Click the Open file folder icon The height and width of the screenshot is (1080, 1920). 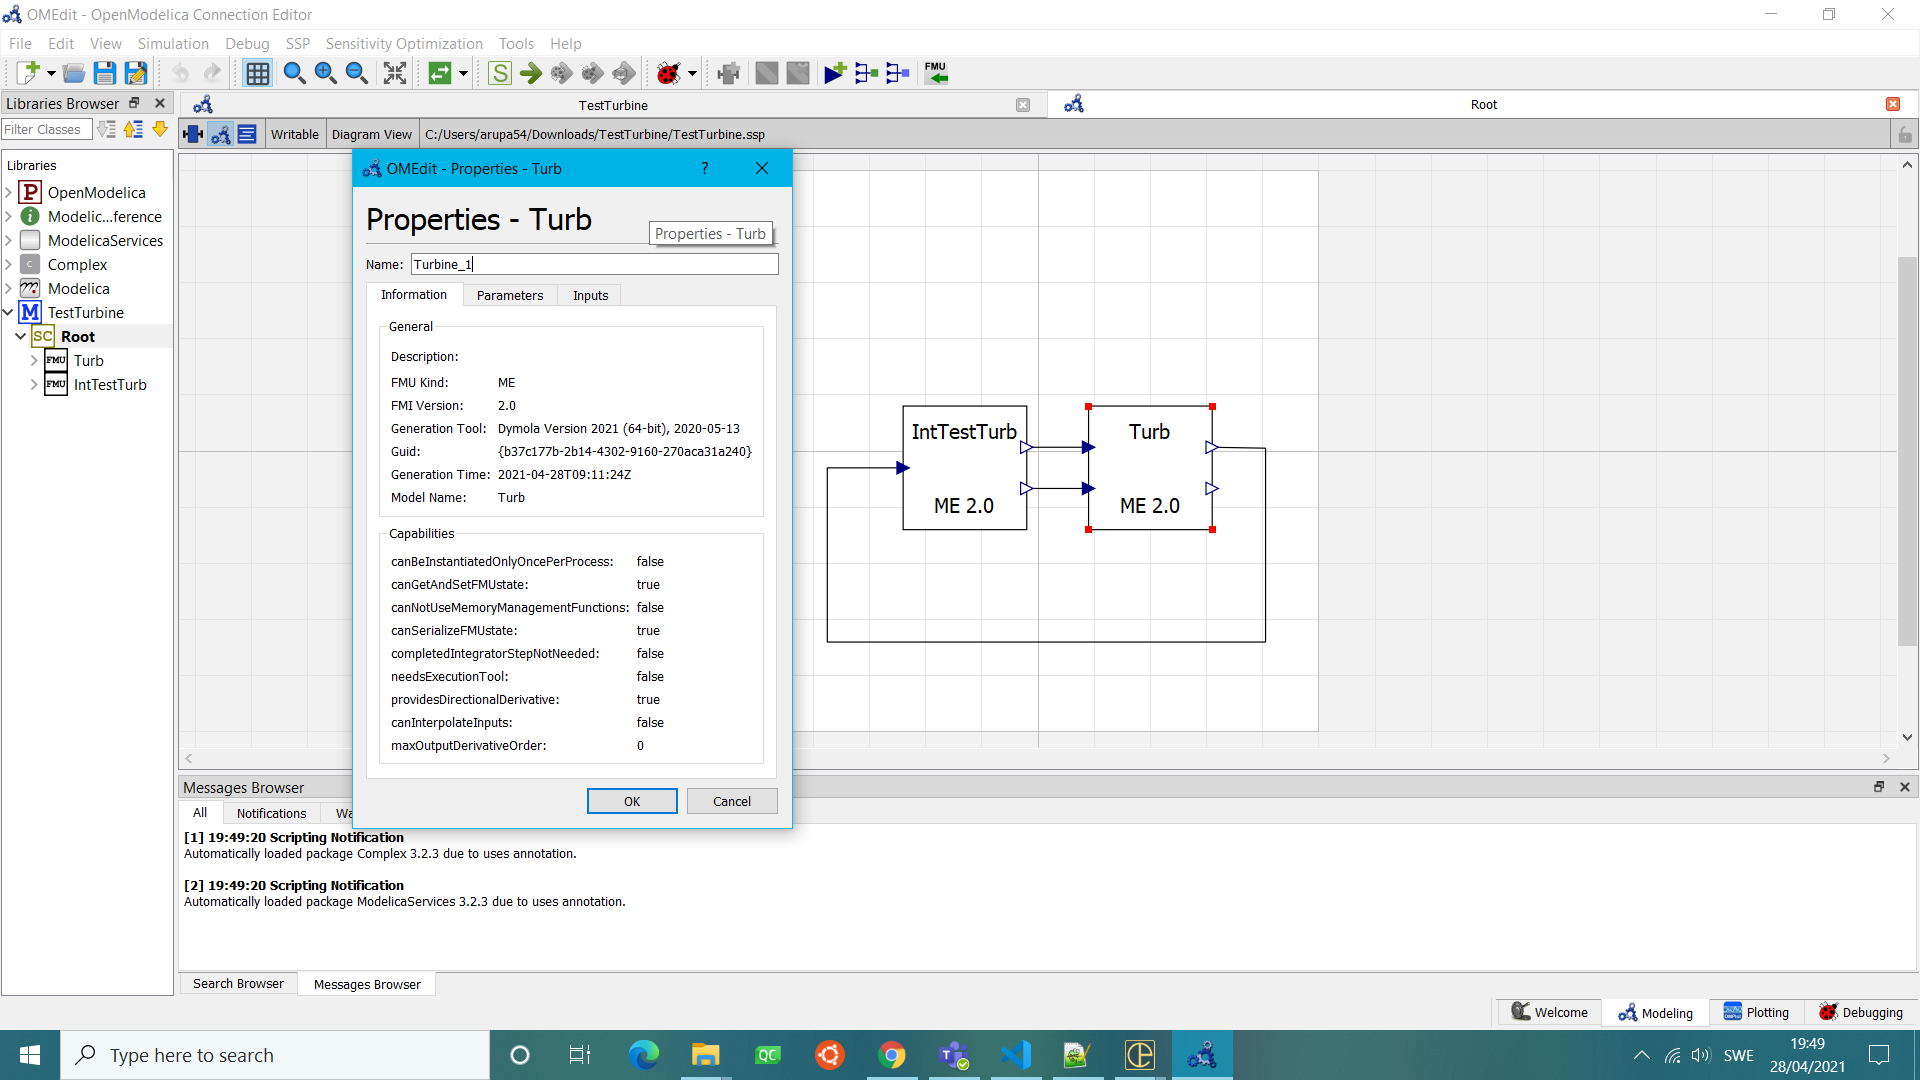(73, 73)
